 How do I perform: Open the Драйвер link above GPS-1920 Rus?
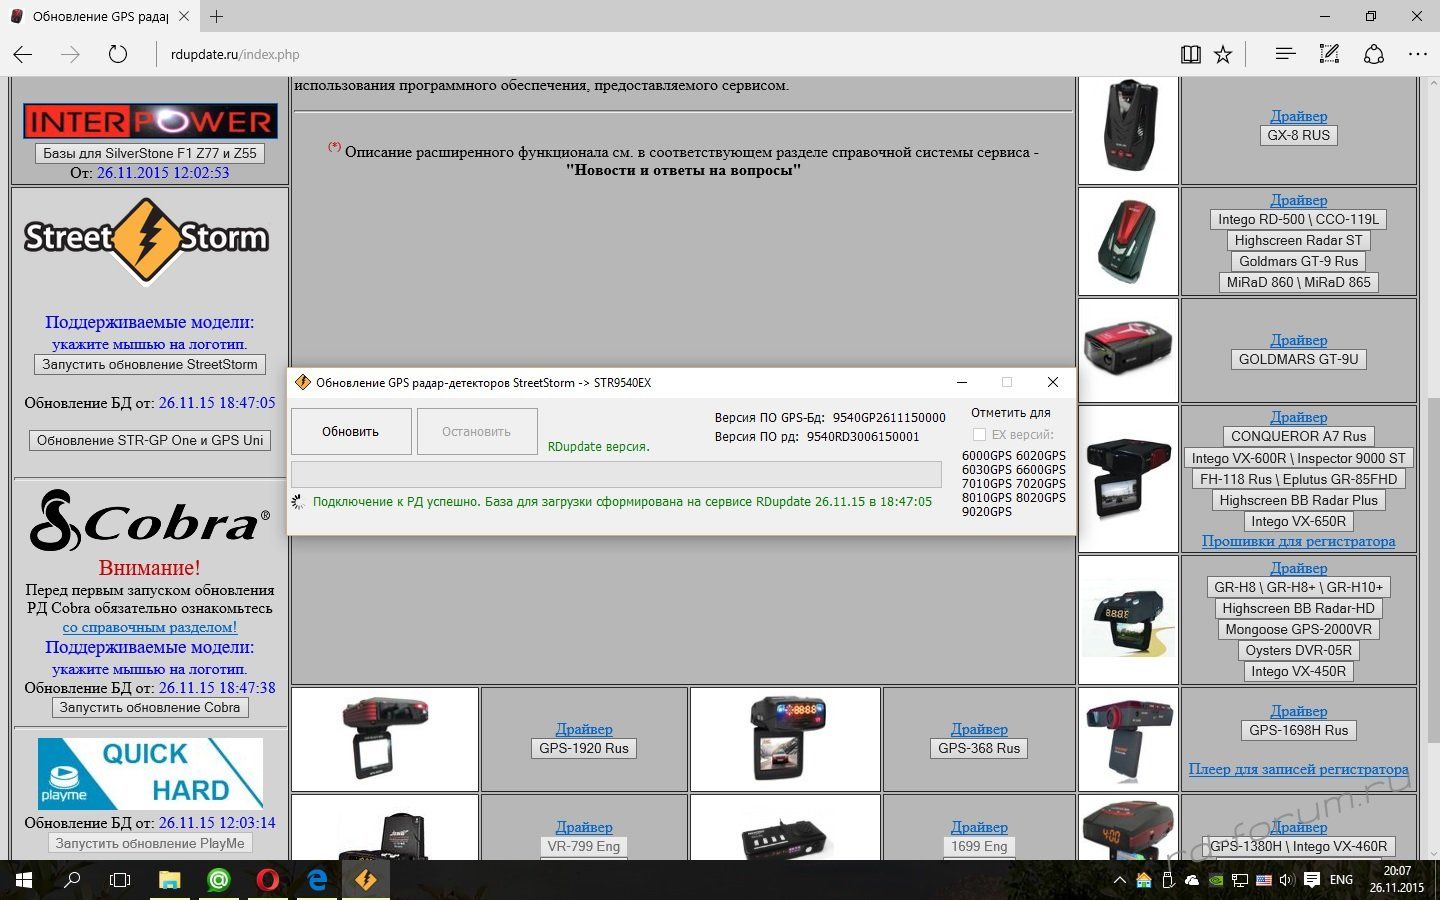(584, 729)
